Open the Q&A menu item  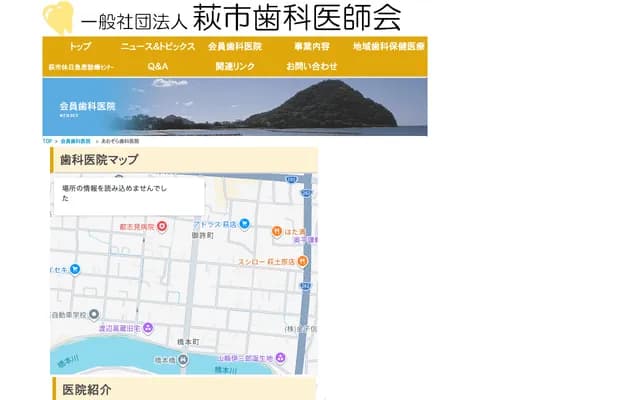(x=158, y=66)
